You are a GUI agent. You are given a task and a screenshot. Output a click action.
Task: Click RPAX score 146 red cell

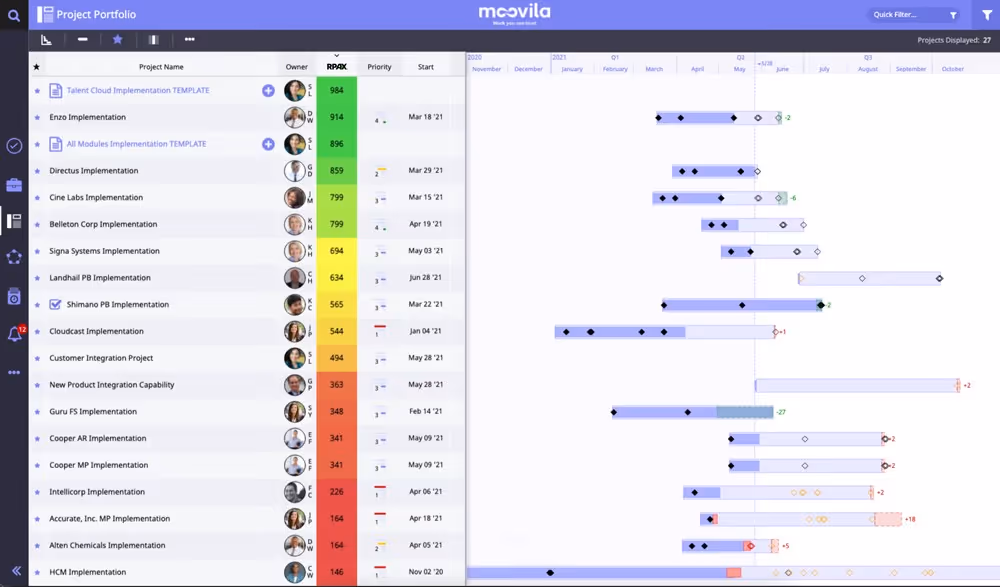point(337,572)
